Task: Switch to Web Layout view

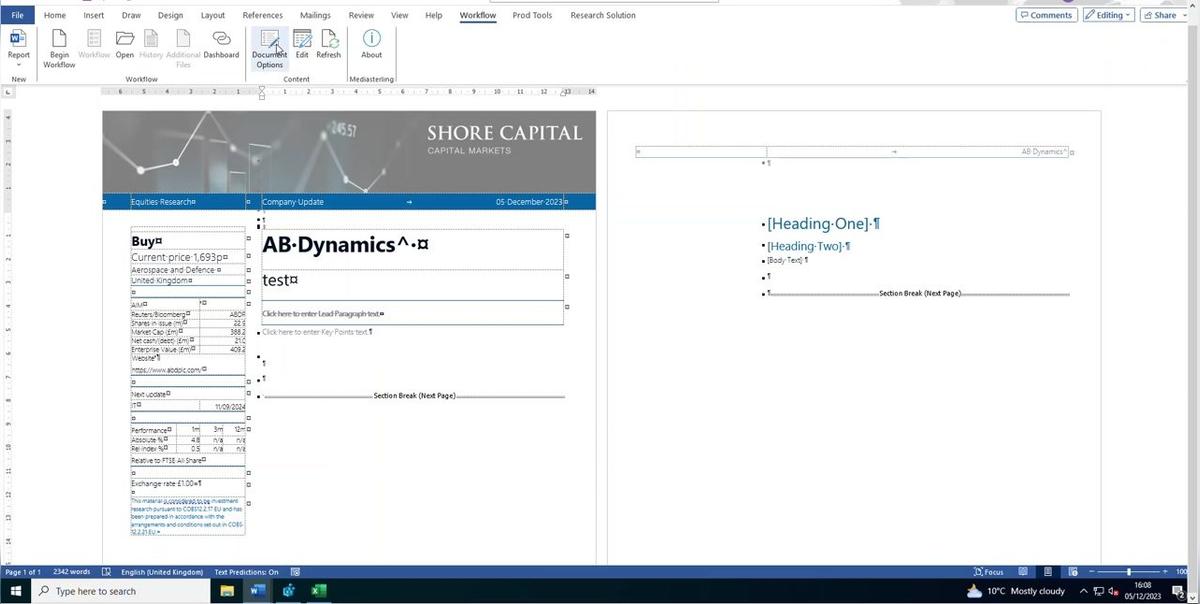Action: coord(1072,572)
